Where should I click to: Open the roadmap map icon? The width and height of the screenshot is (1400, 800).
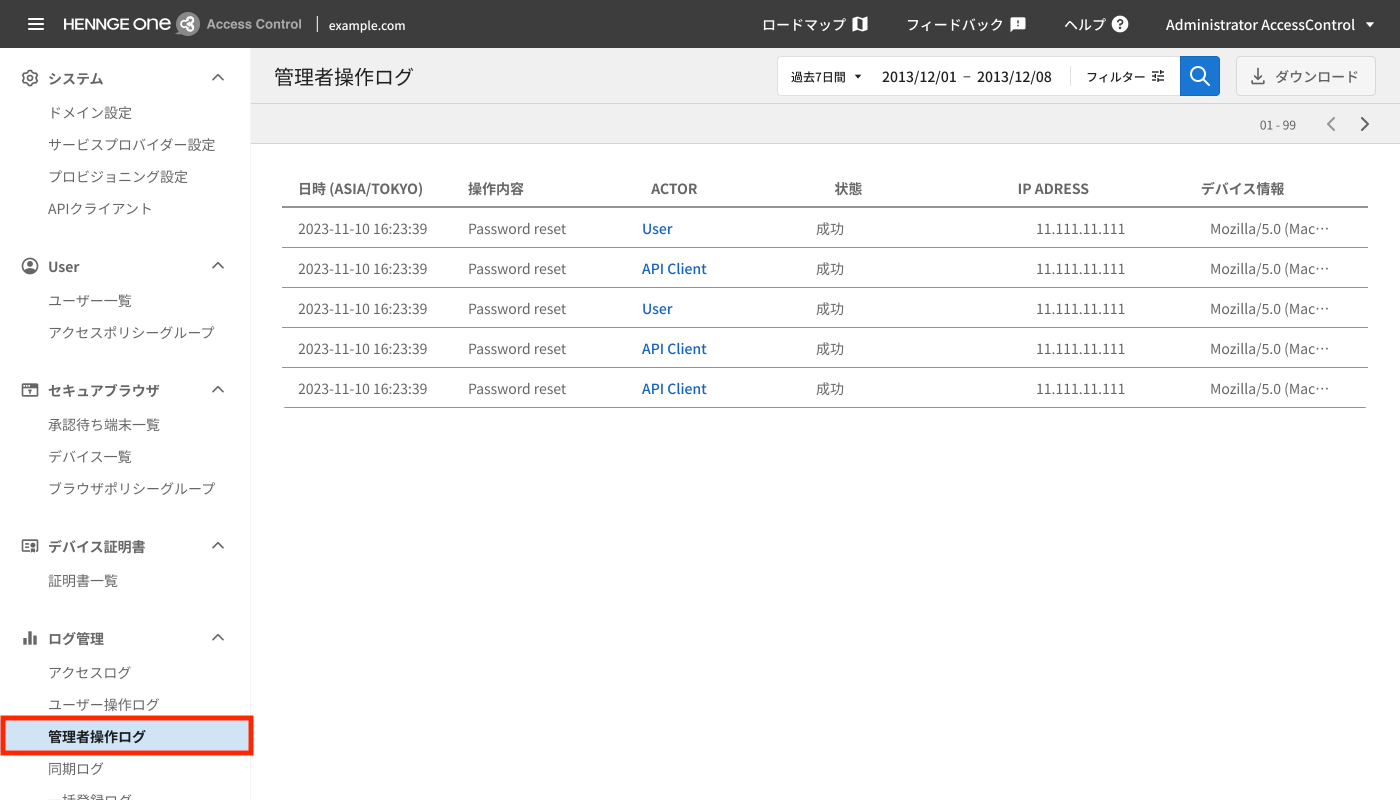(860, 24)
